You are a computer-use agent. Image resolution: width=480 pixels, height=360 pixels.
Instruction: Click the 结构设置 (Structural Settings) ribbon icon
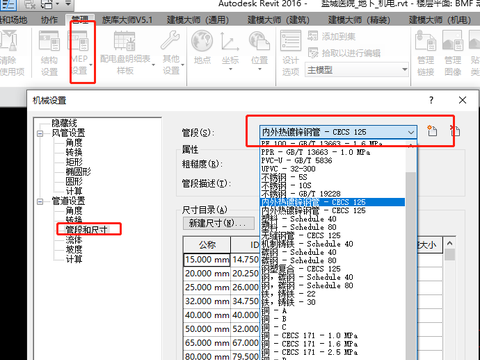49,41
